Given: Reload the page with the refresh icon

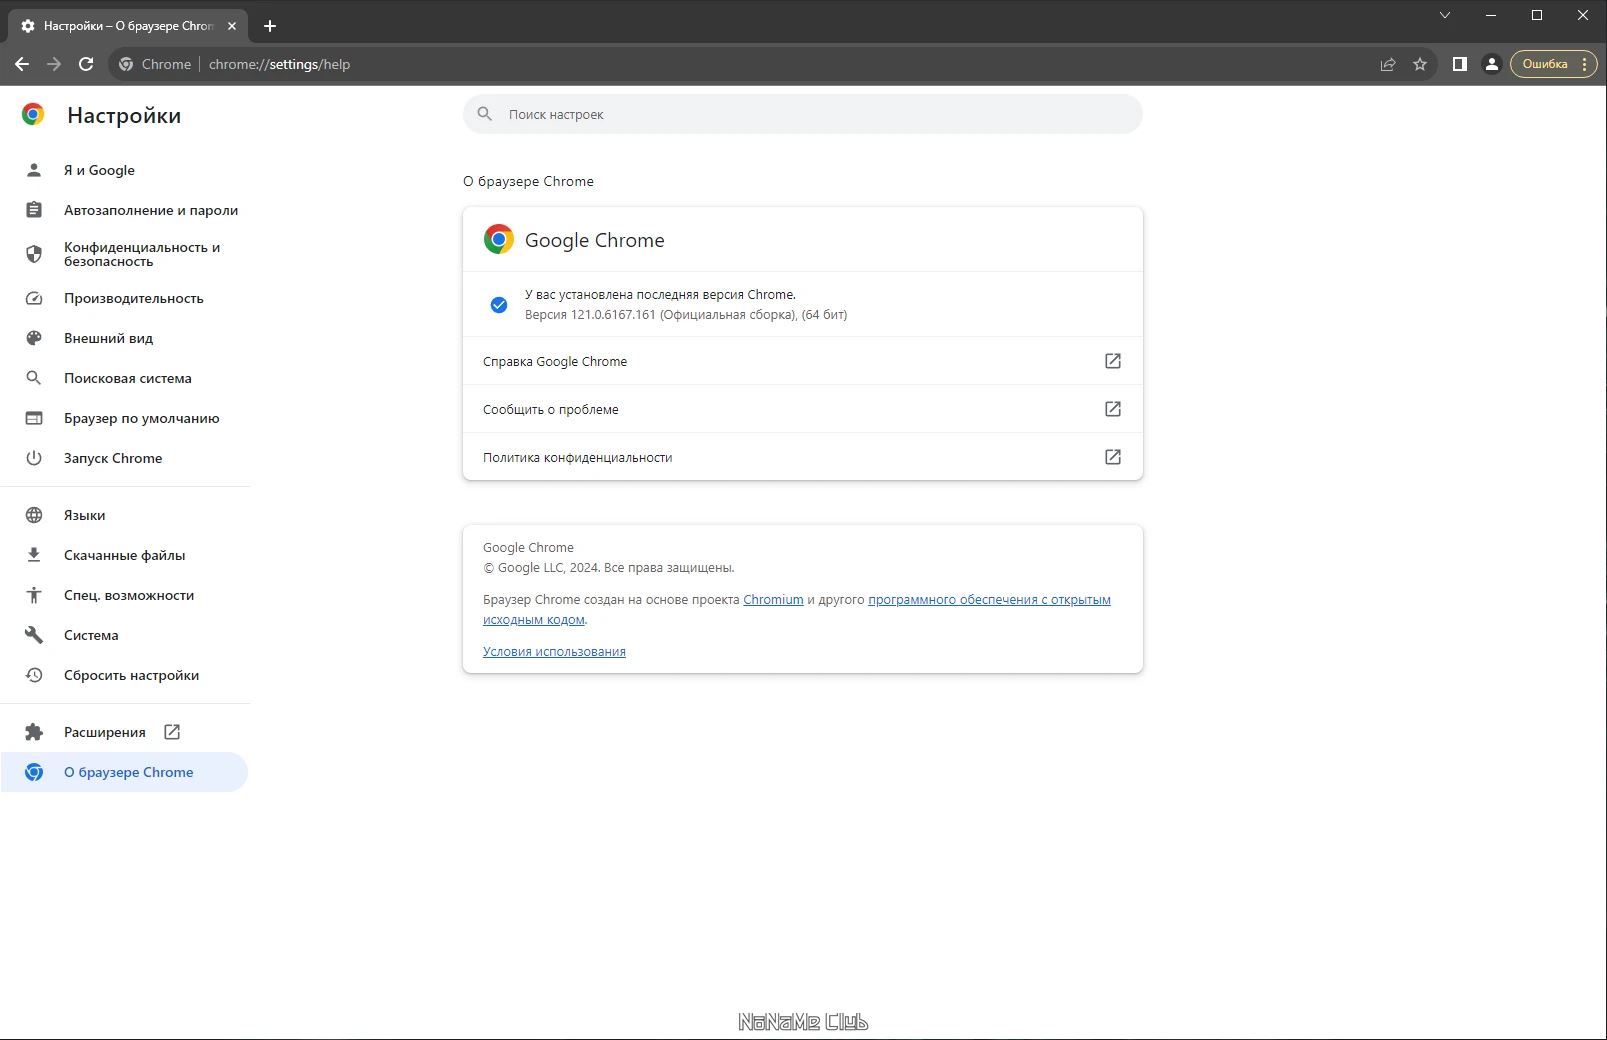Looking at the screenshot, I should pos(86,64).
